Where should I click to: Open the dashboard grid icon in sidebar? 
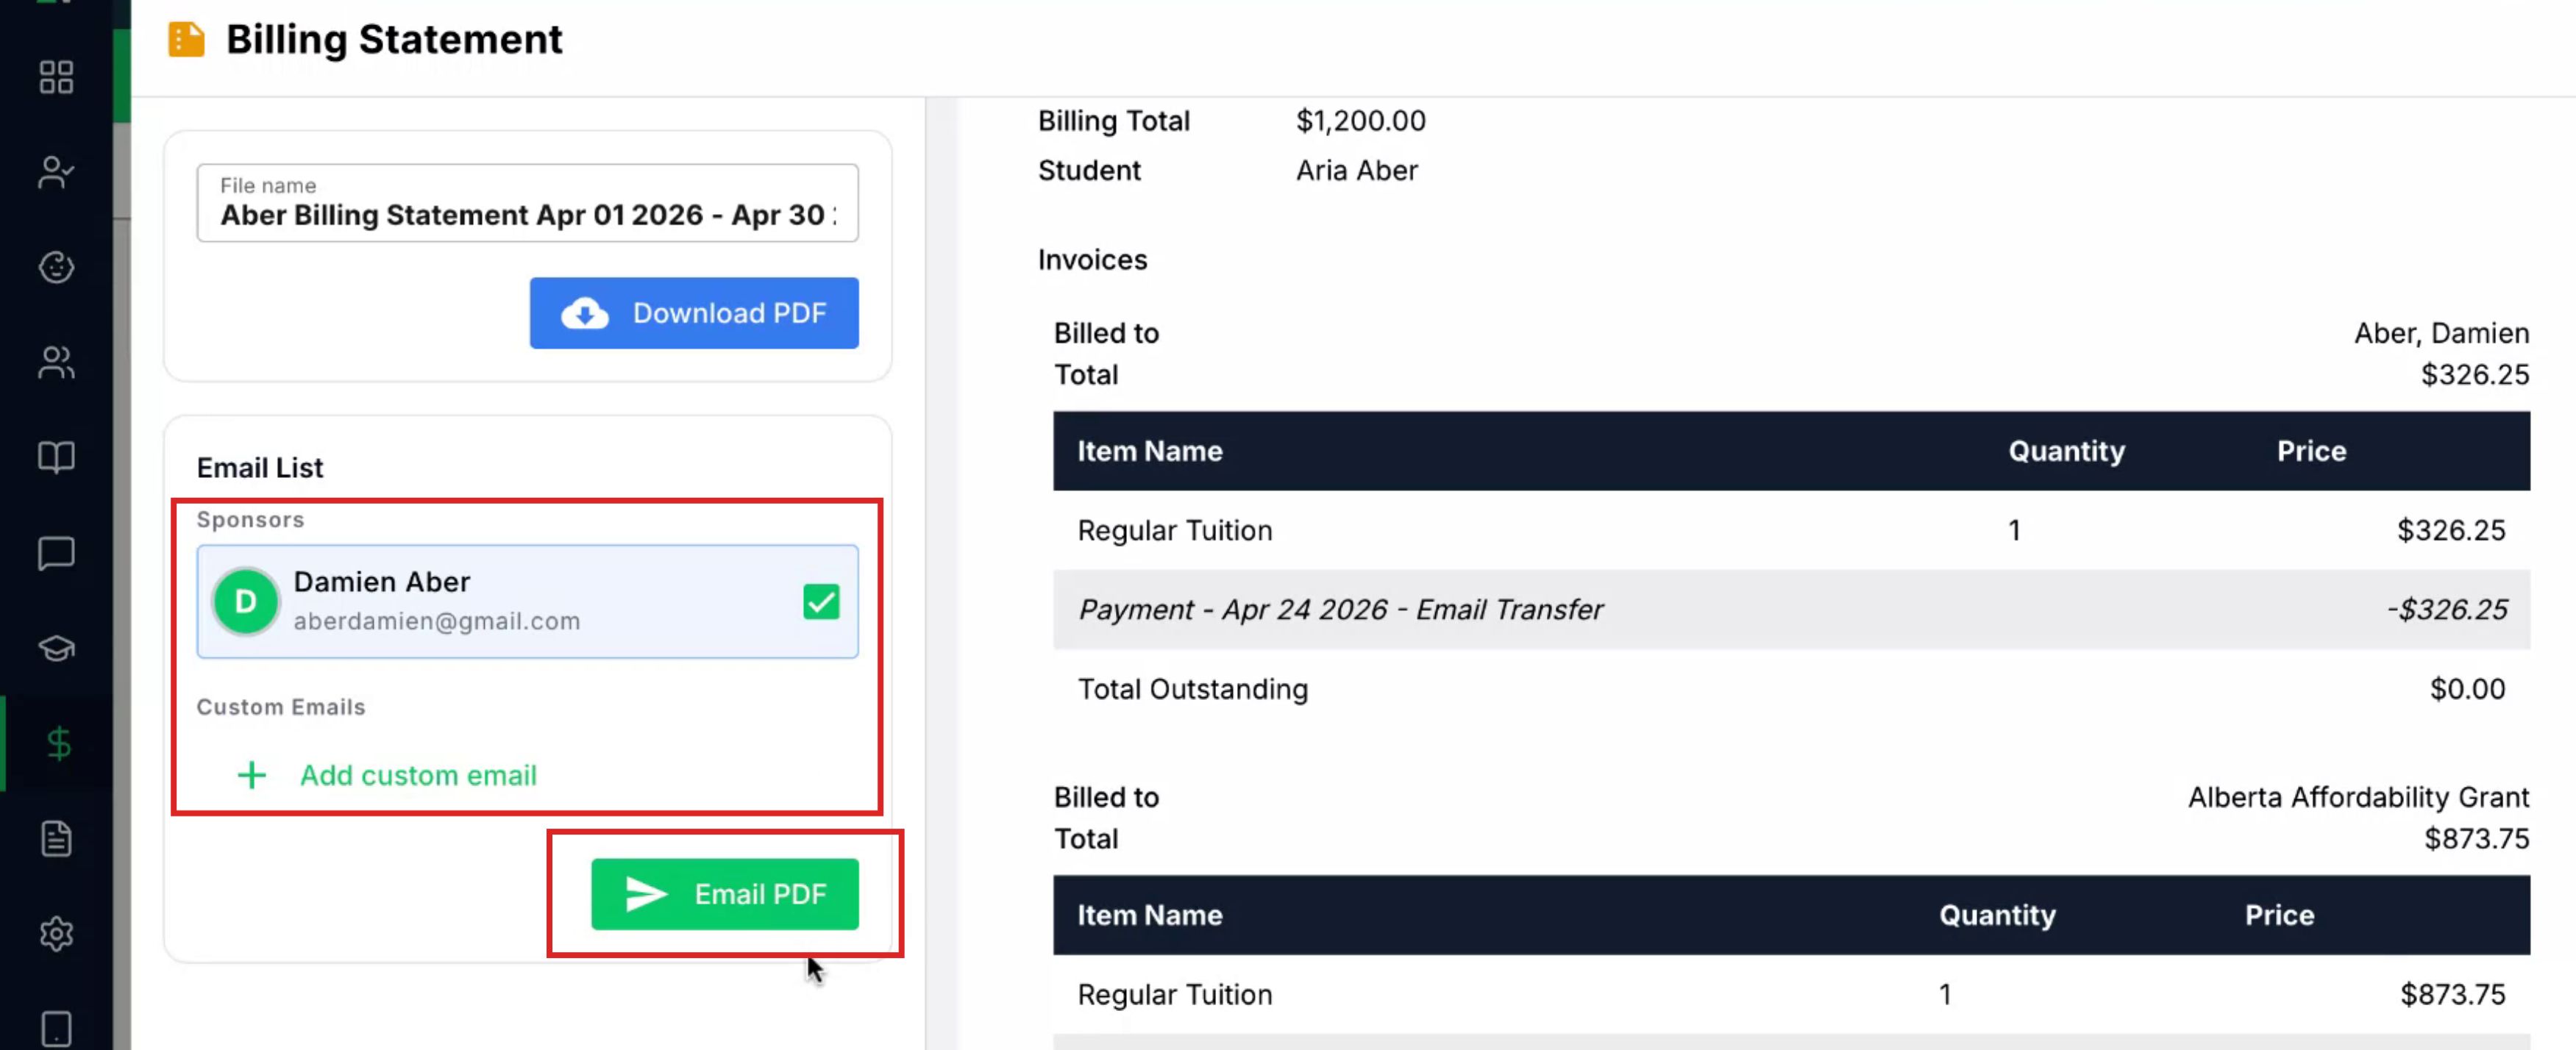[56, 77]
